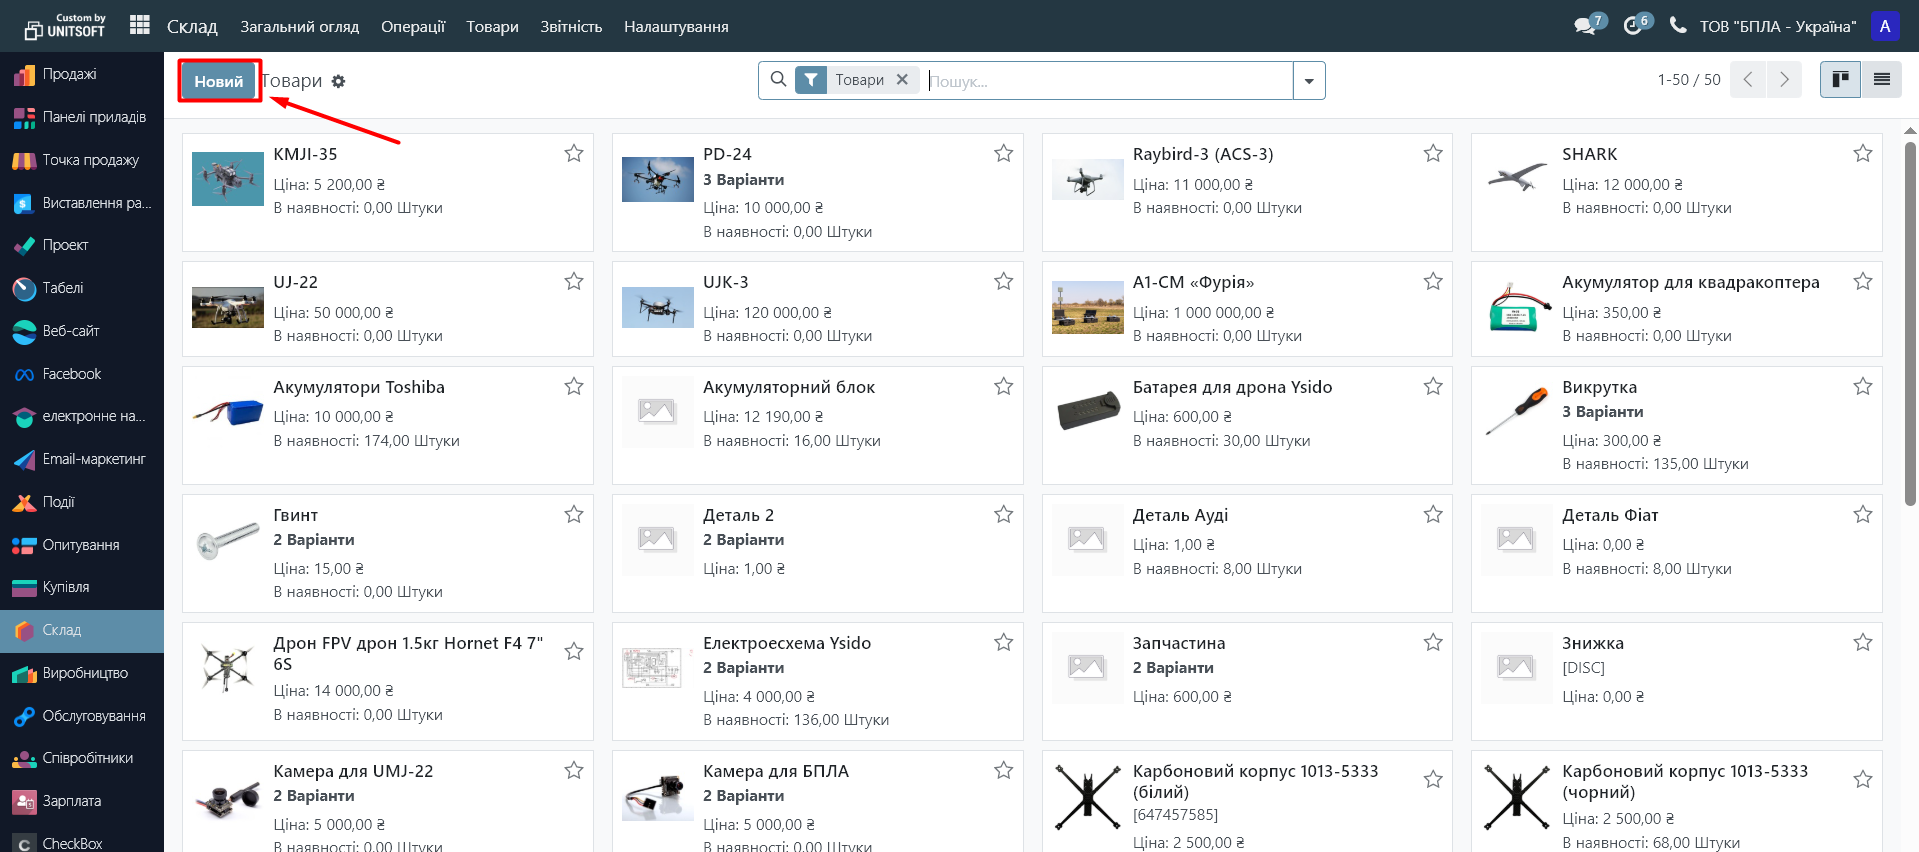The height and width of the screenshot is (852, 1919).
Task: Expand the search options dropdown arrow
Action: 1309,81
